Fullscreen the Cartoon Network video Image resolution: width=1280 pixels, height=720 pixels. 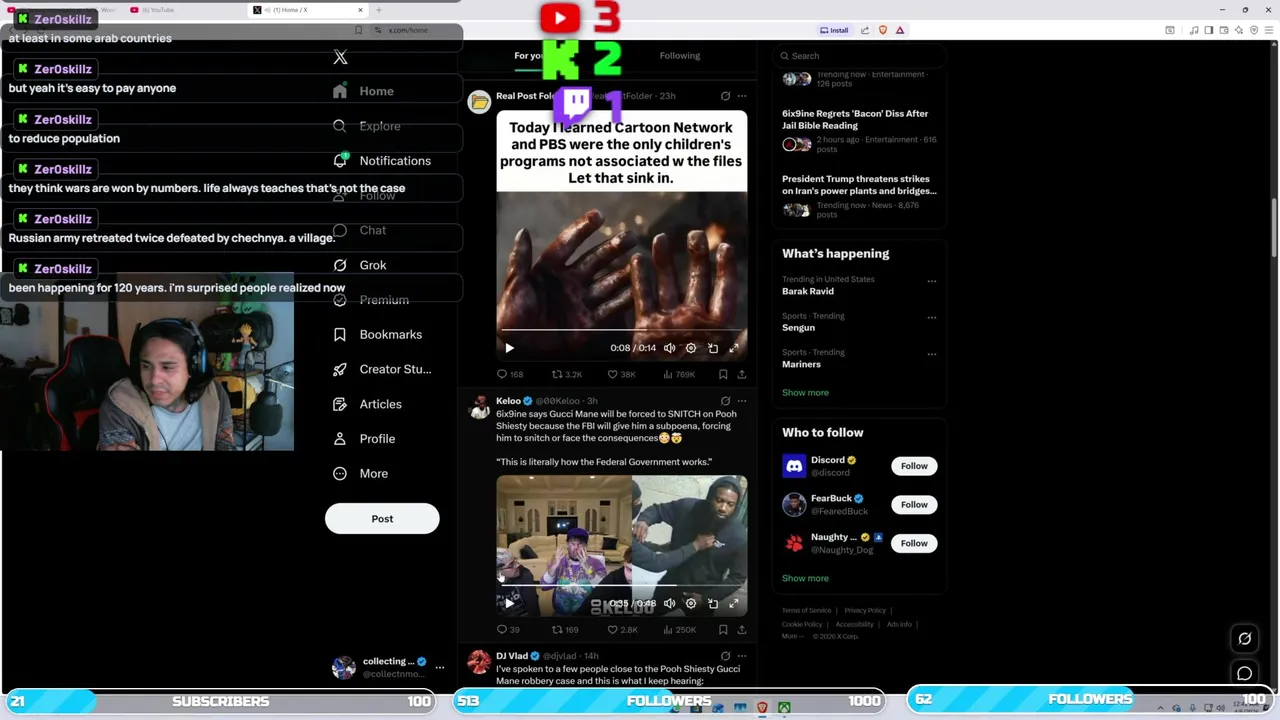tap(734, 348)
